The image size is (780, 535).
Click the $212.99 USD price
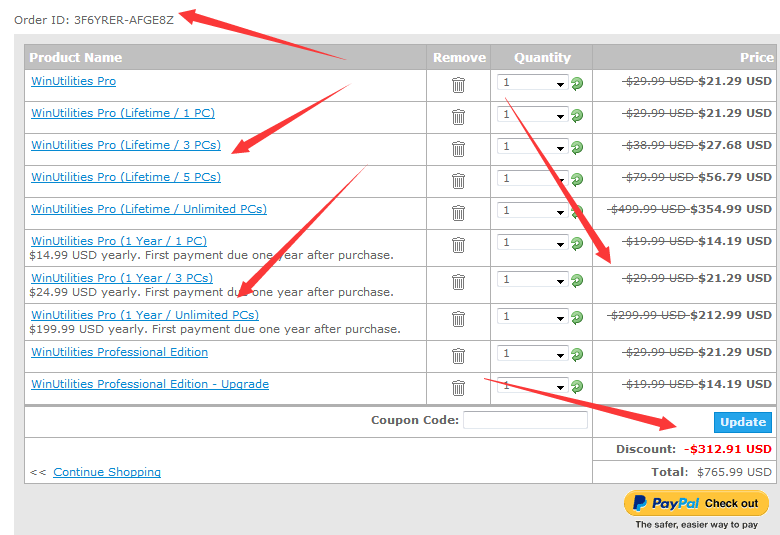coord(731,315)
